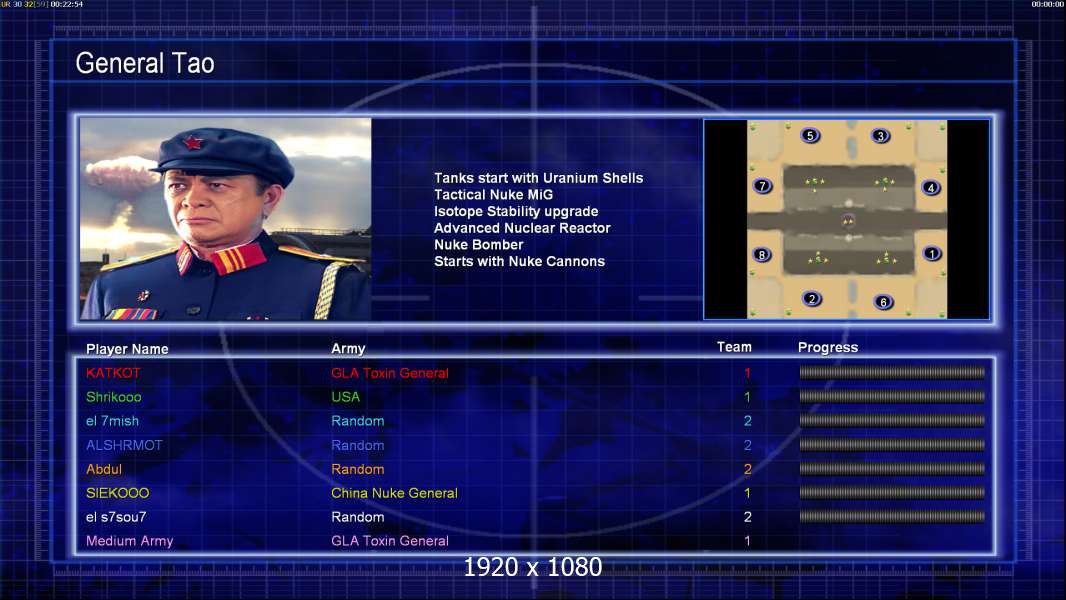Click 'Tanks start with Uranium Shells' text
The width and height of the screenshot is (1066, 600).
click(538, 178)
